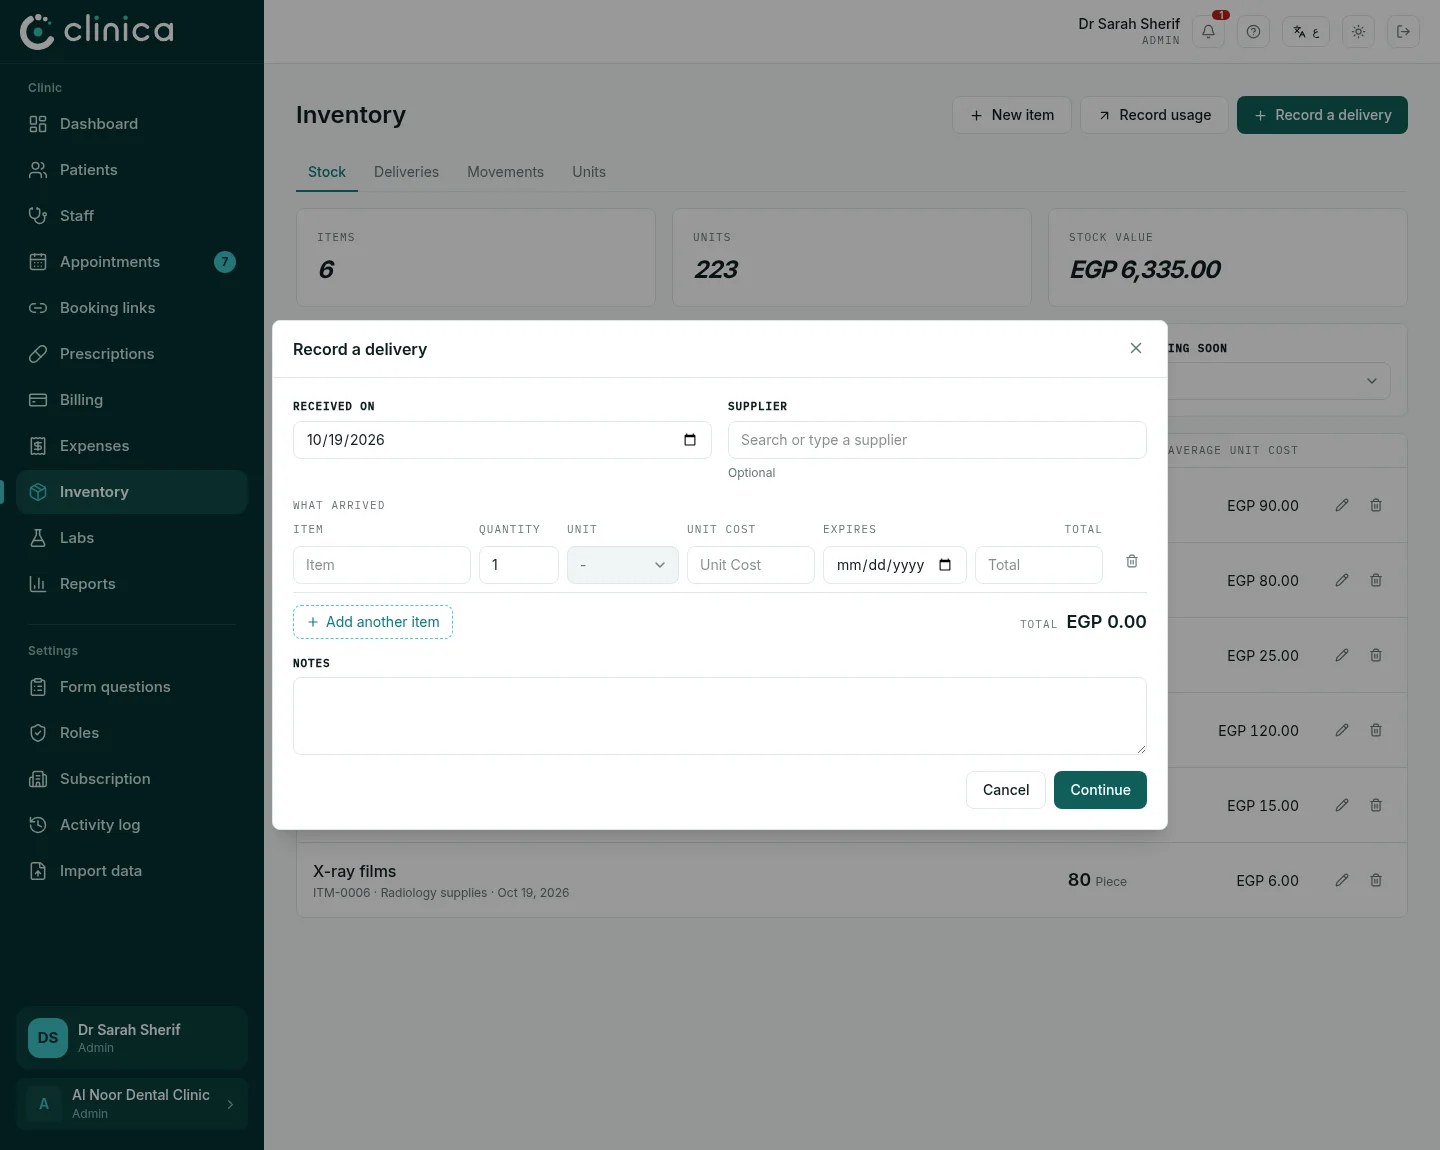Open Activity log in settings
The height and width of the screenshot is (1150, 1440).
click(132, 825)
